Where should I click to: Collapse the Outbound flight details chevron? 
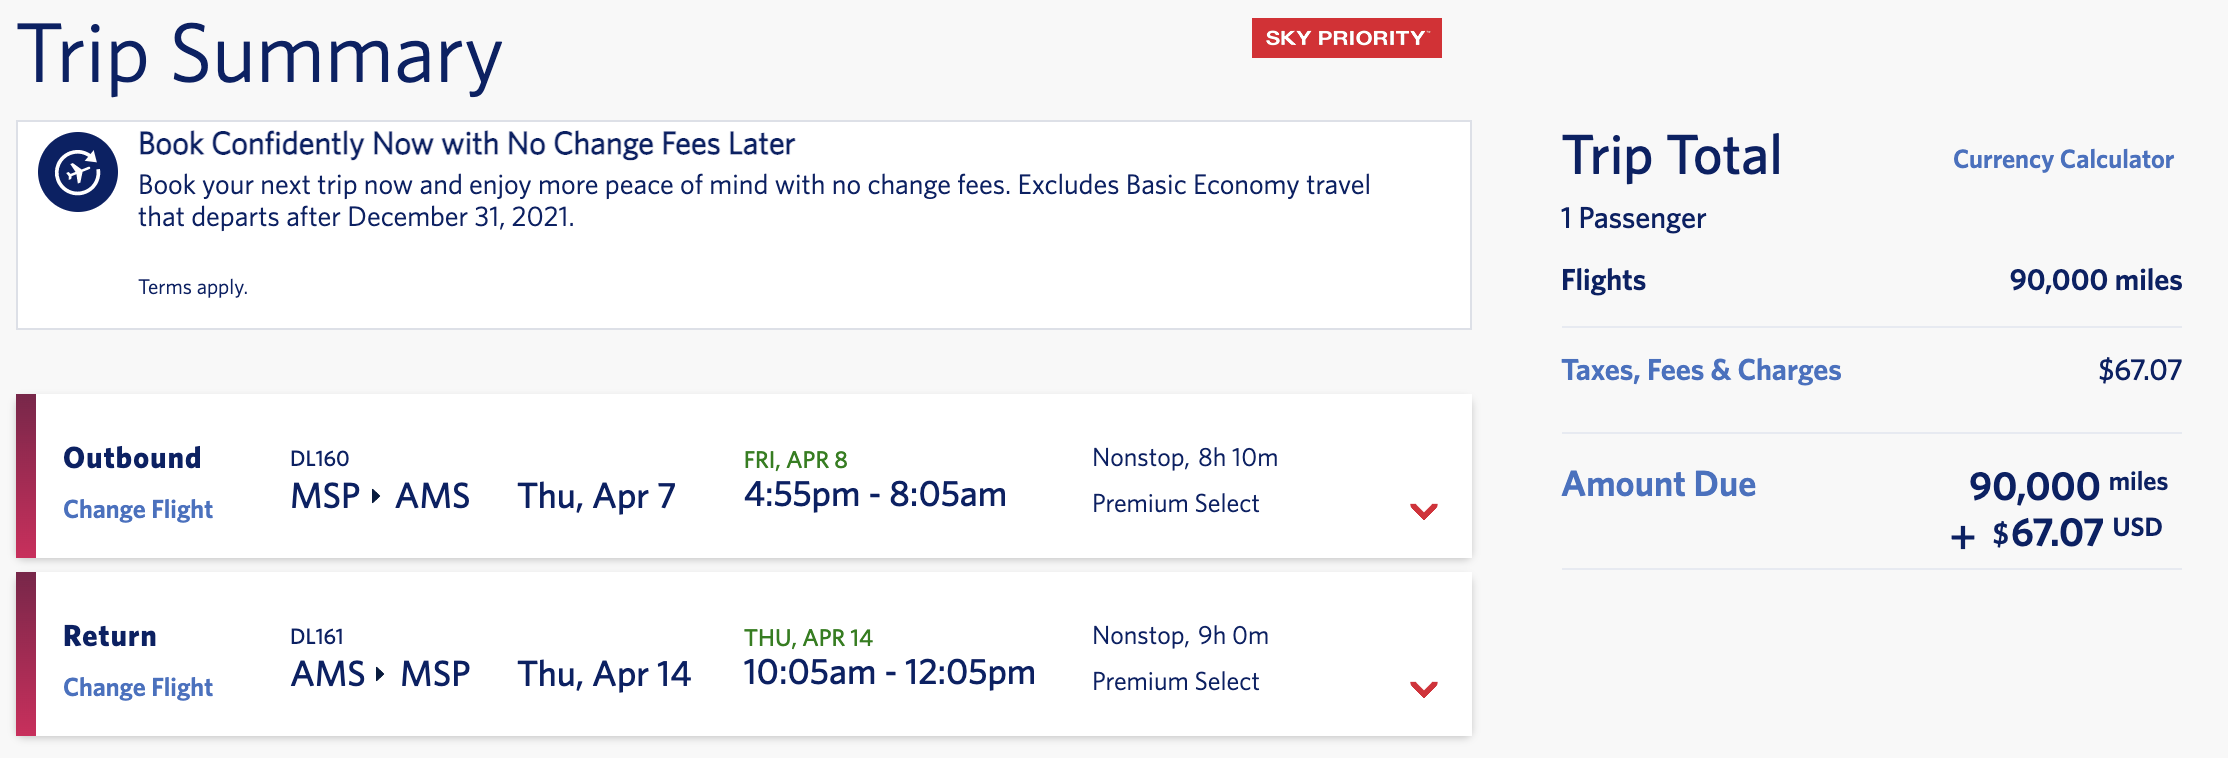(1421, 511)
